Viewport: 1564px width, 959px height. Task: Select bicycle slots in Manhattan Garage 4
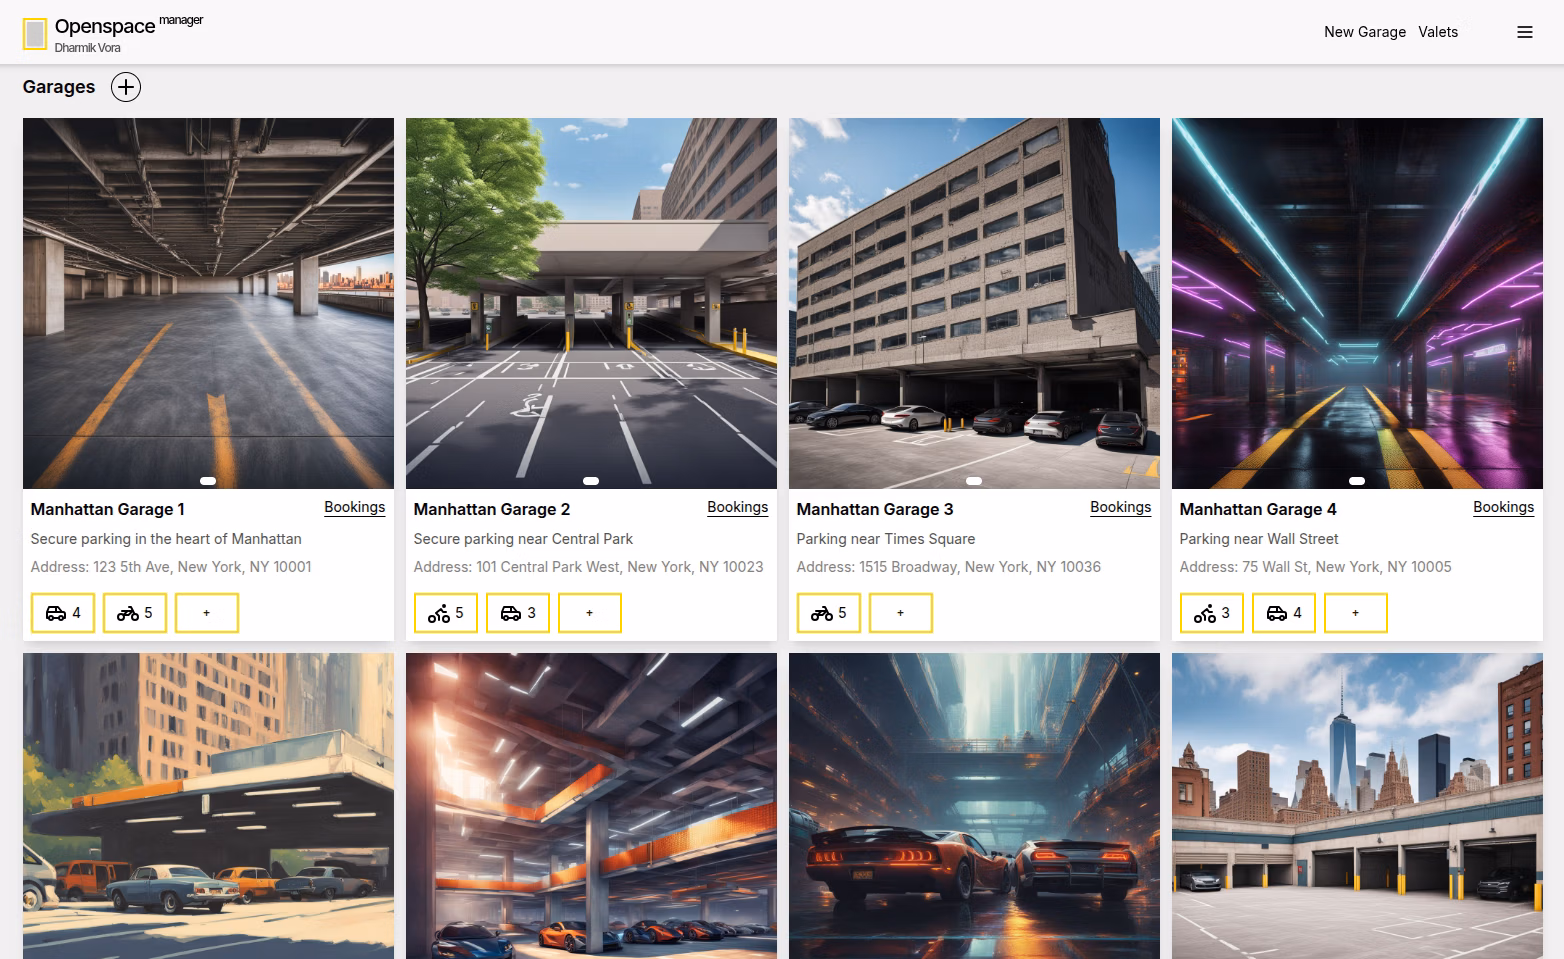click(x=1212, y=613)
